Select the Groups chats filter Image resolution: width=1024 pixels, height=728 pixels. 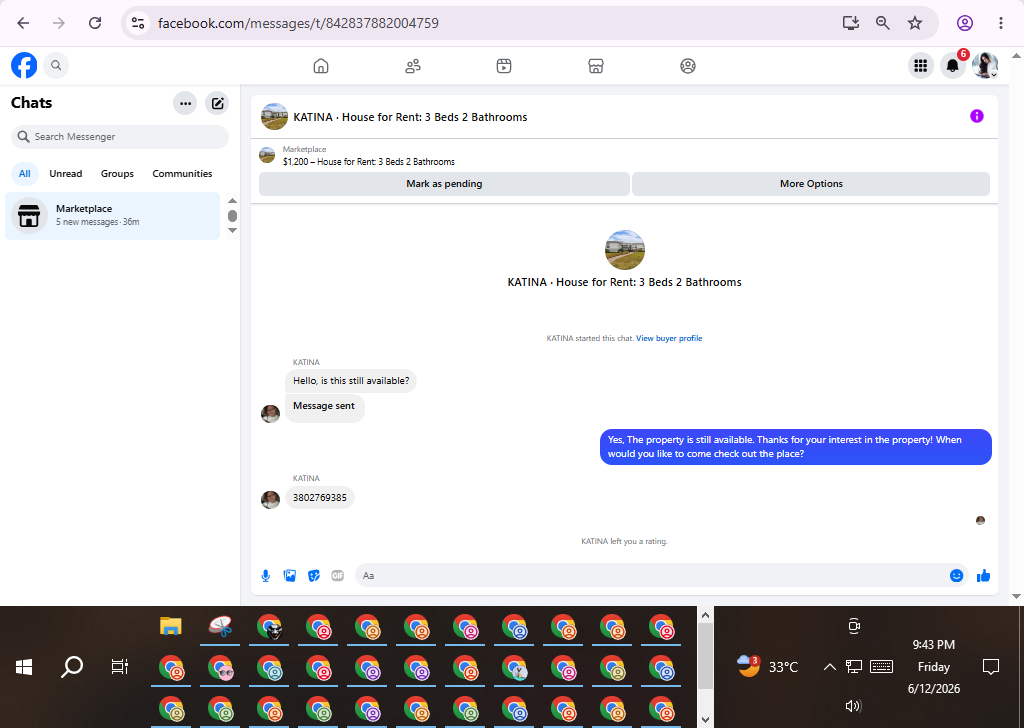click(118, 174)
